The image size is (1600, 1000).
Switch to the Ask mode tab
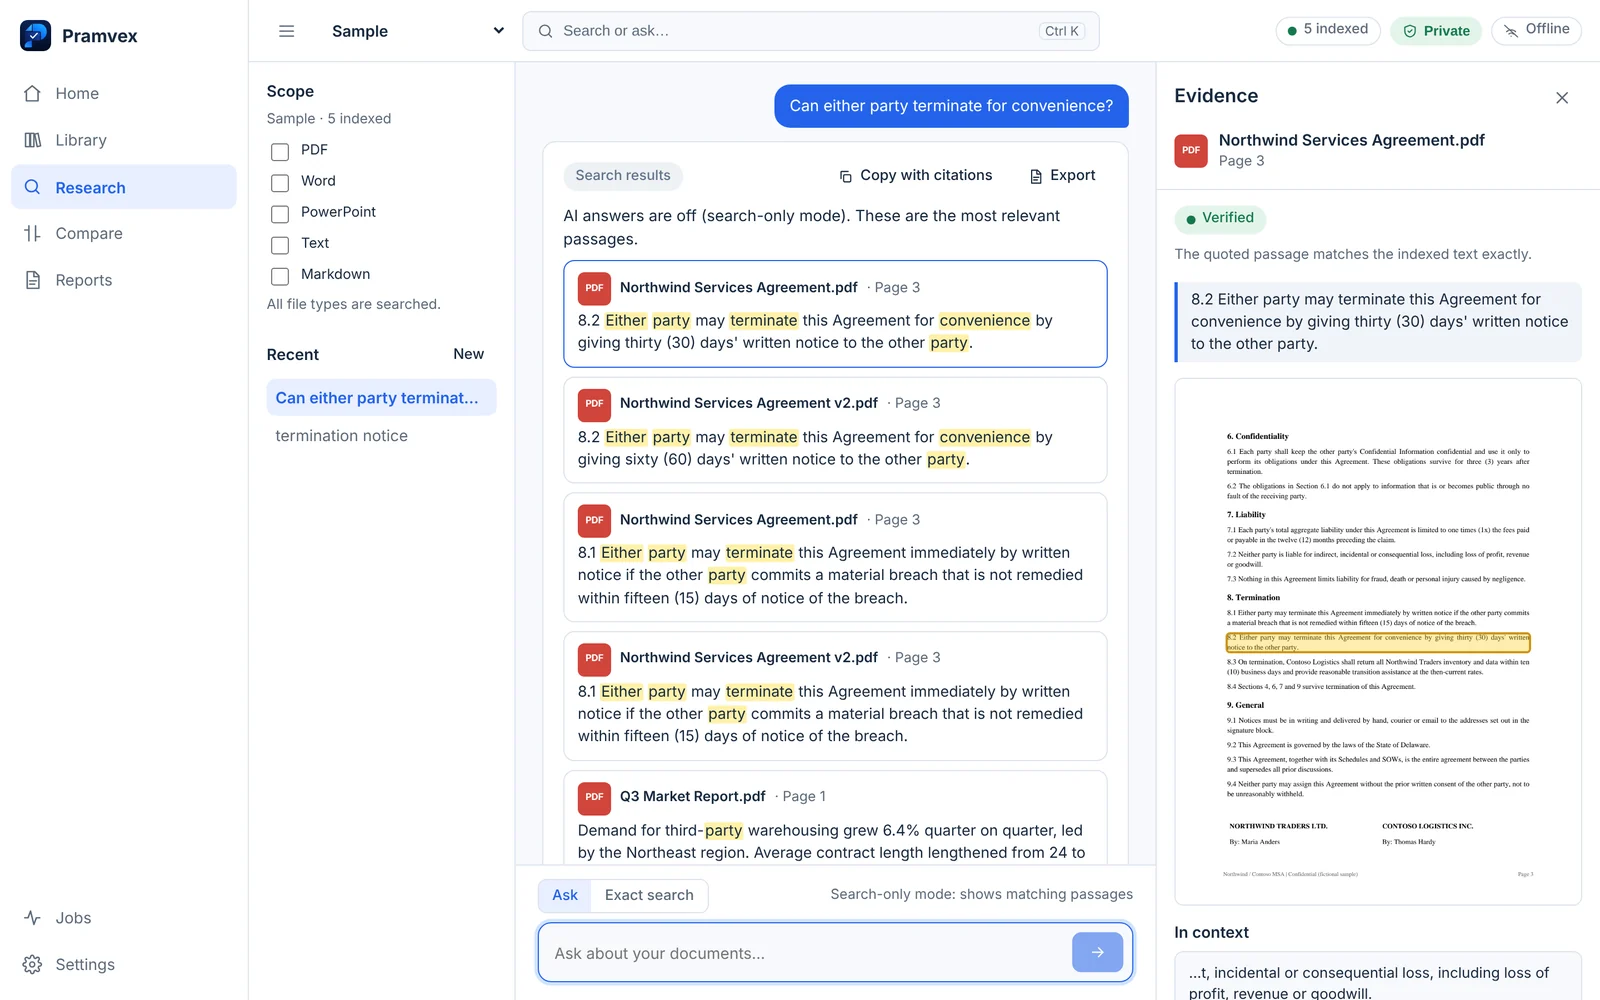tap(565, 895)
